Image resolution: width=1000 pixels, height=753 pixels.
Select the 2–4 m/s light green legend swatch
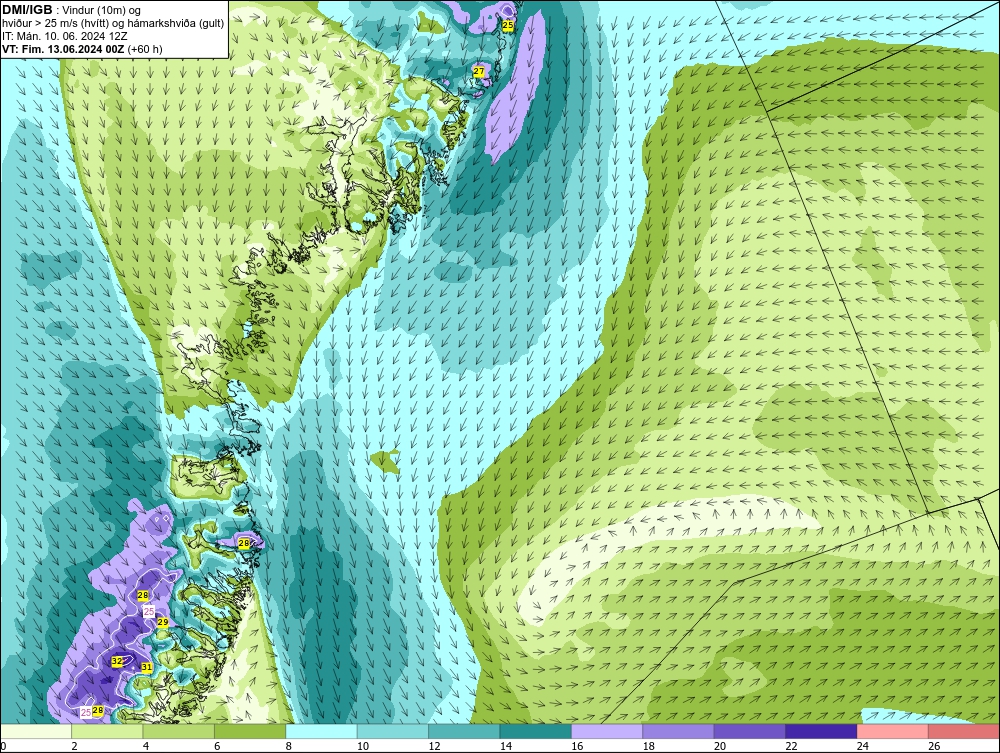tap(107, 731)
